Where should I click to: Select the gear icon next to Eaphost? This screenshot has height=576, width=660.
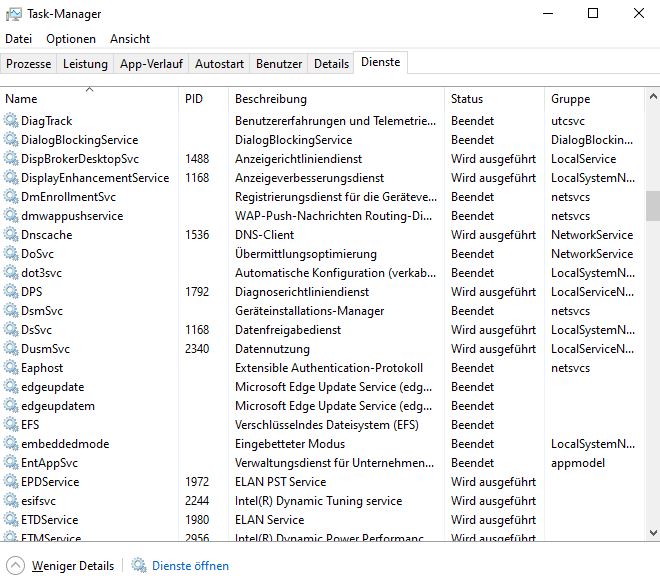click(11, 367)
